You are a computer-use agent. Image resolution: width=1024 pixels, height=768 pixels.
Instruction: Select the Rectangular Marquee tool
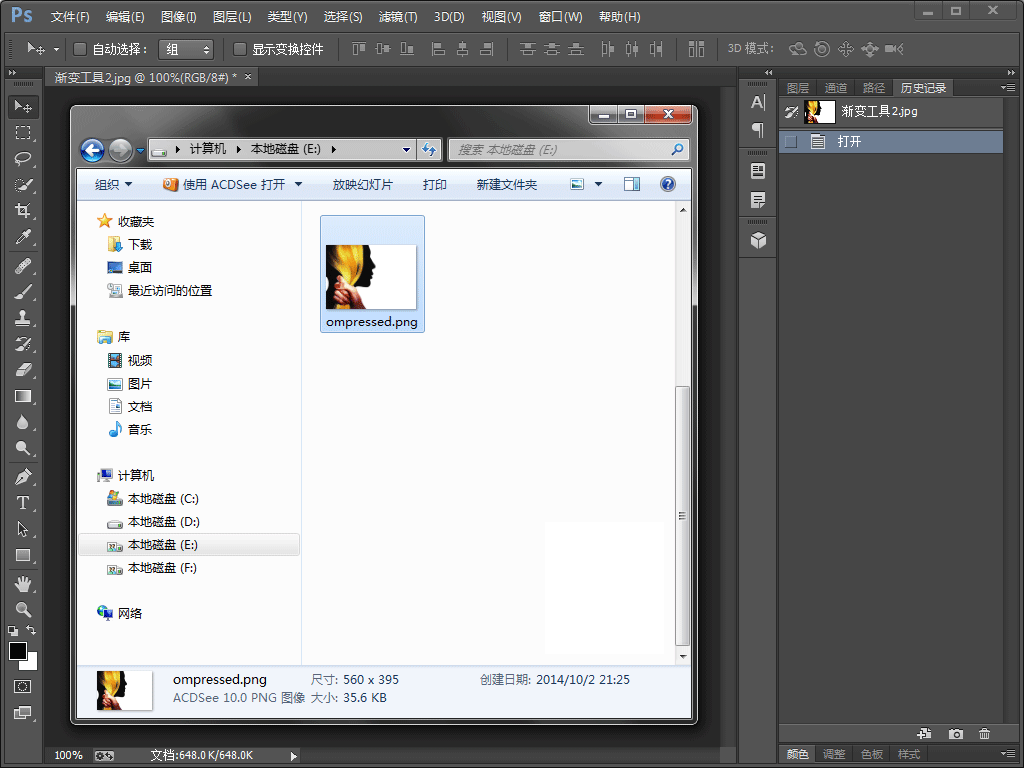[x=23, y=133]
